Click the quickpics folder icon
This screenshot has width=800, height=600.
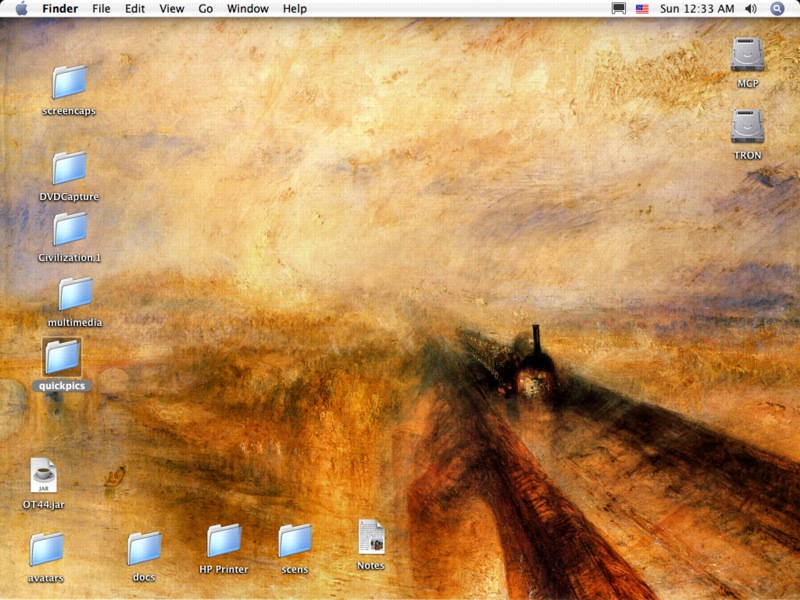[x=62, y=356]
